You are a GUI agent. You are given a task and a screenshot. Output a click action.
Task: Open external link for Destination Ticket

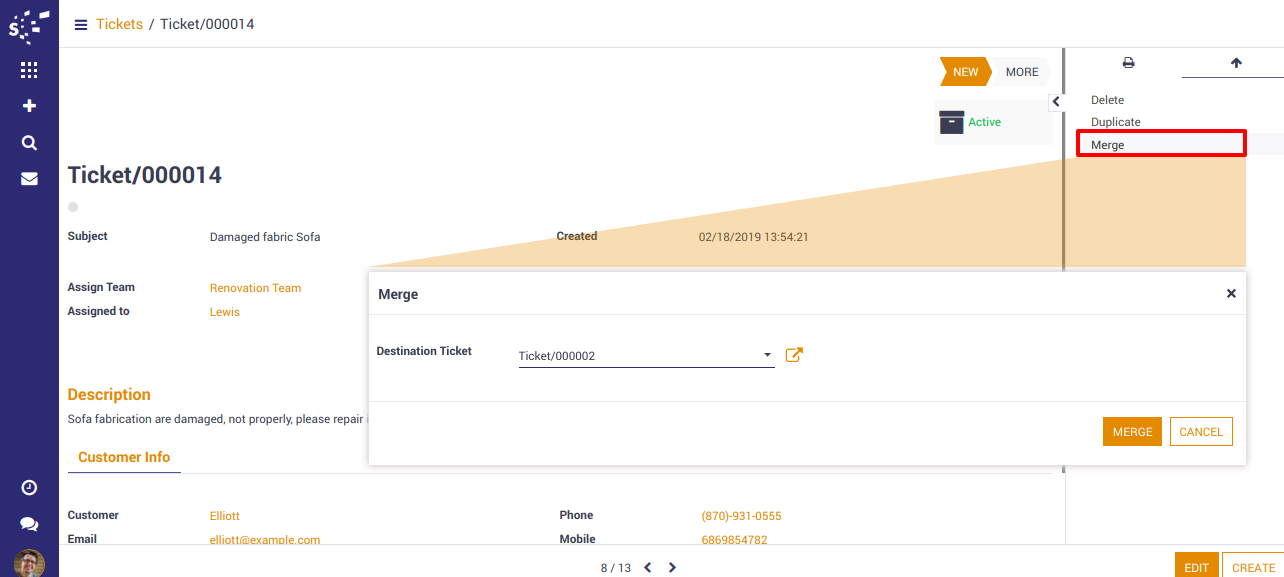794,354
